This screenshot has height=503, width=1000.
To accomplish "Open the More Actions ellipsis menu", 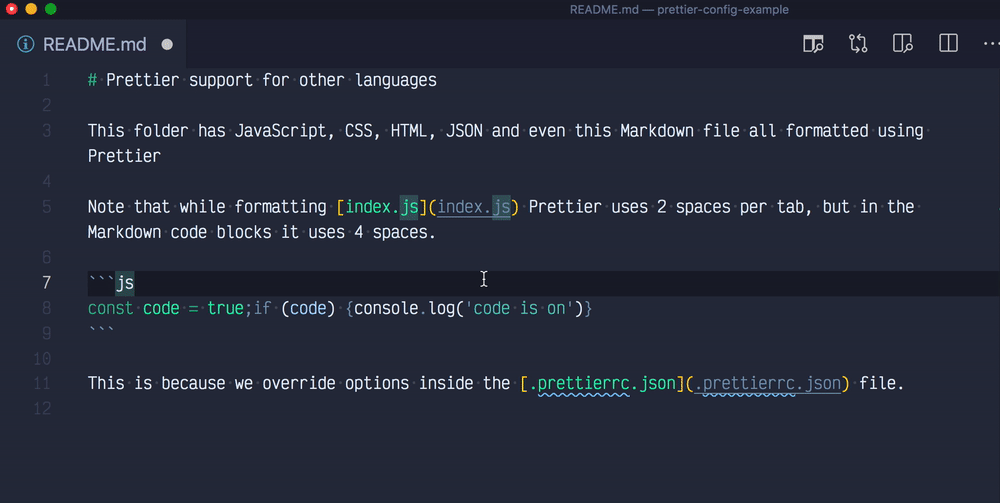I will click(x=991, y=43).
